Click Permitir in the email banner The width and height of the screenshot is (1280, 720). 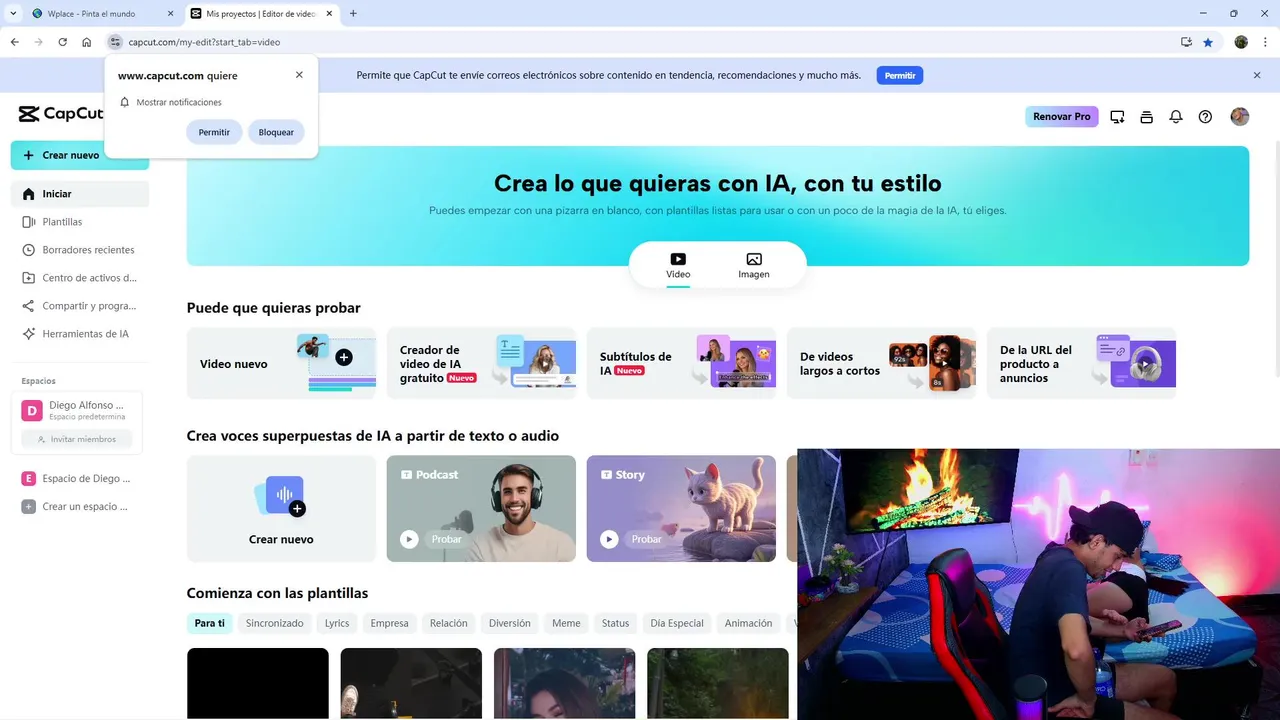(900, 75)
